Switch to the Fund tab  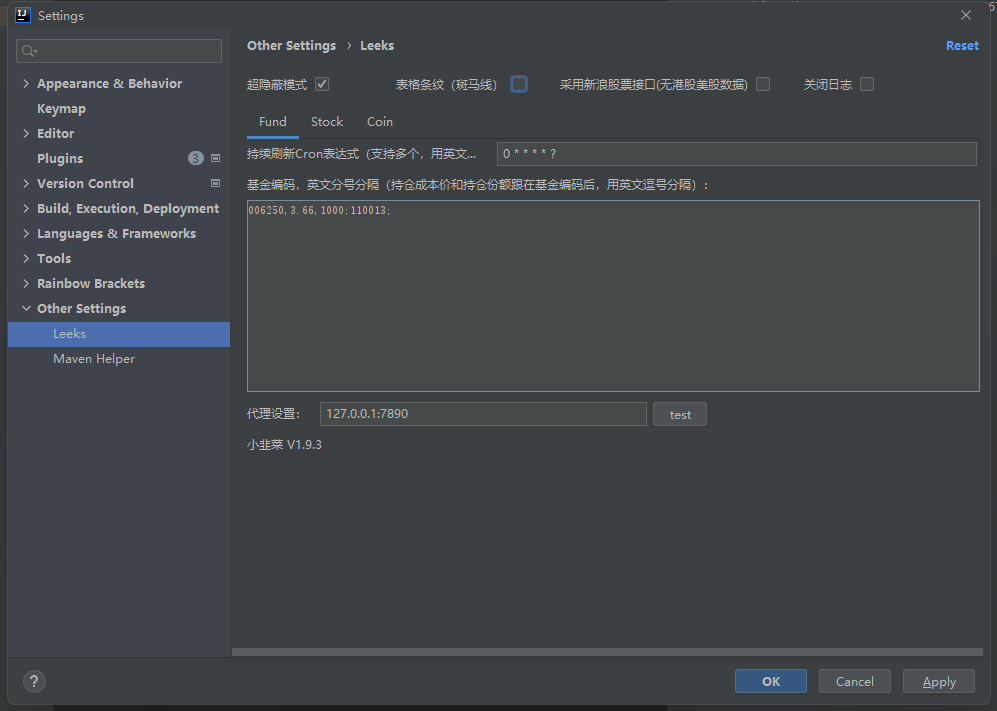[x=273, y=121]
